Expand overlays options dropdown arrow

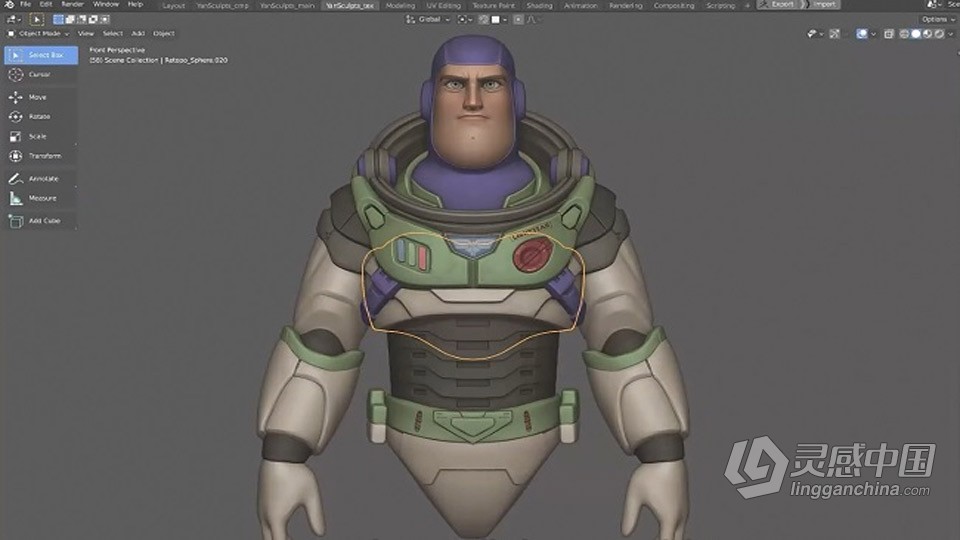(x=873, y=34)
